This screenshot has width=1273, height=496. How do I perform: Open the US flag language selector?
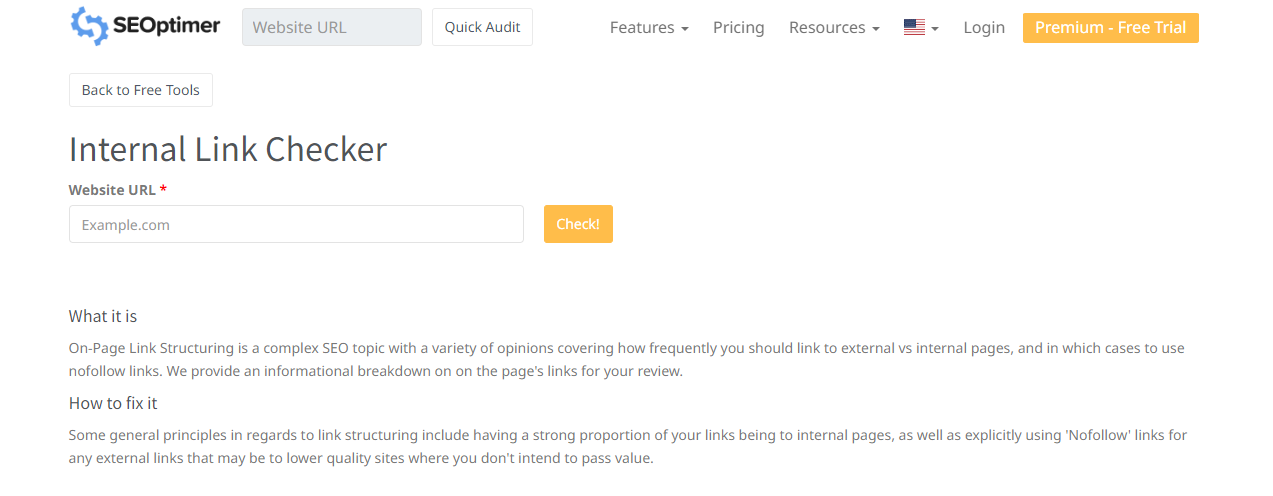pyautogui.click(x=921, y=28)
